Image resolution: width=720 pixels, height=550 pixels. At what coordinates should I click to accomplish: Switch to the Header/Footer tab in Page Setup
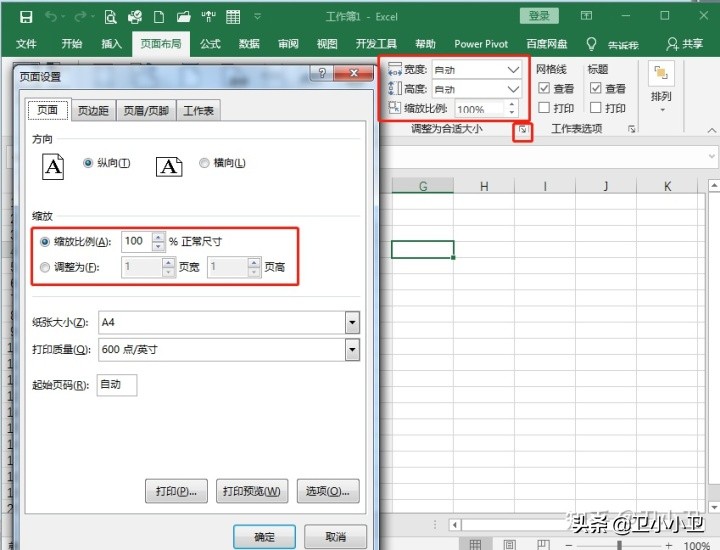click(x=146, y=111)
